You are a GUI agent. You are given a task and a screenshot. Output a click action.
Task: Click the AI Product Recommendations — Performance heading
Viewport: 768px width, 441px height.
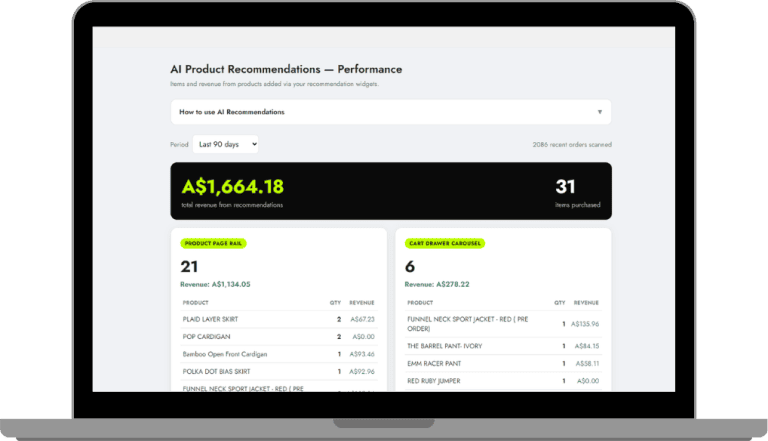coord(286,69)
